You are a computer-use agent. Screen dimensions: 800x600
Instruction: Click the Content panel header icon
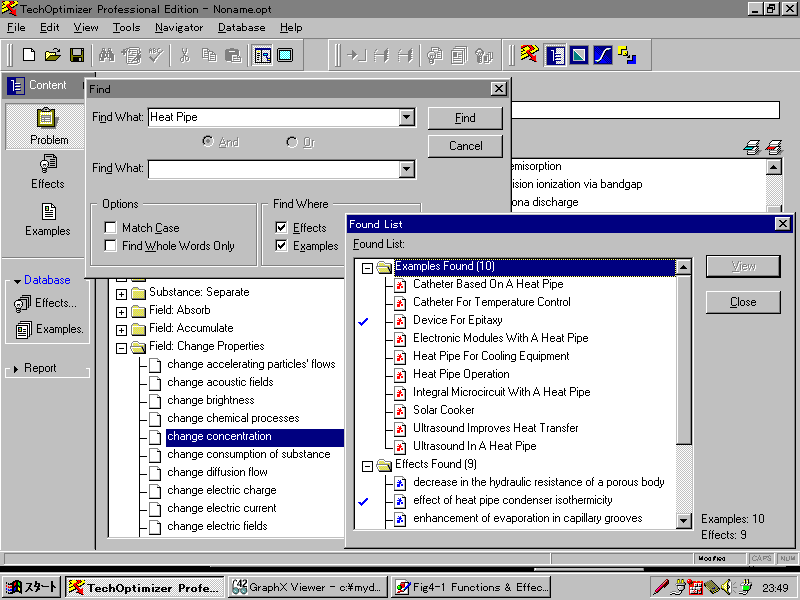(16, 85)
